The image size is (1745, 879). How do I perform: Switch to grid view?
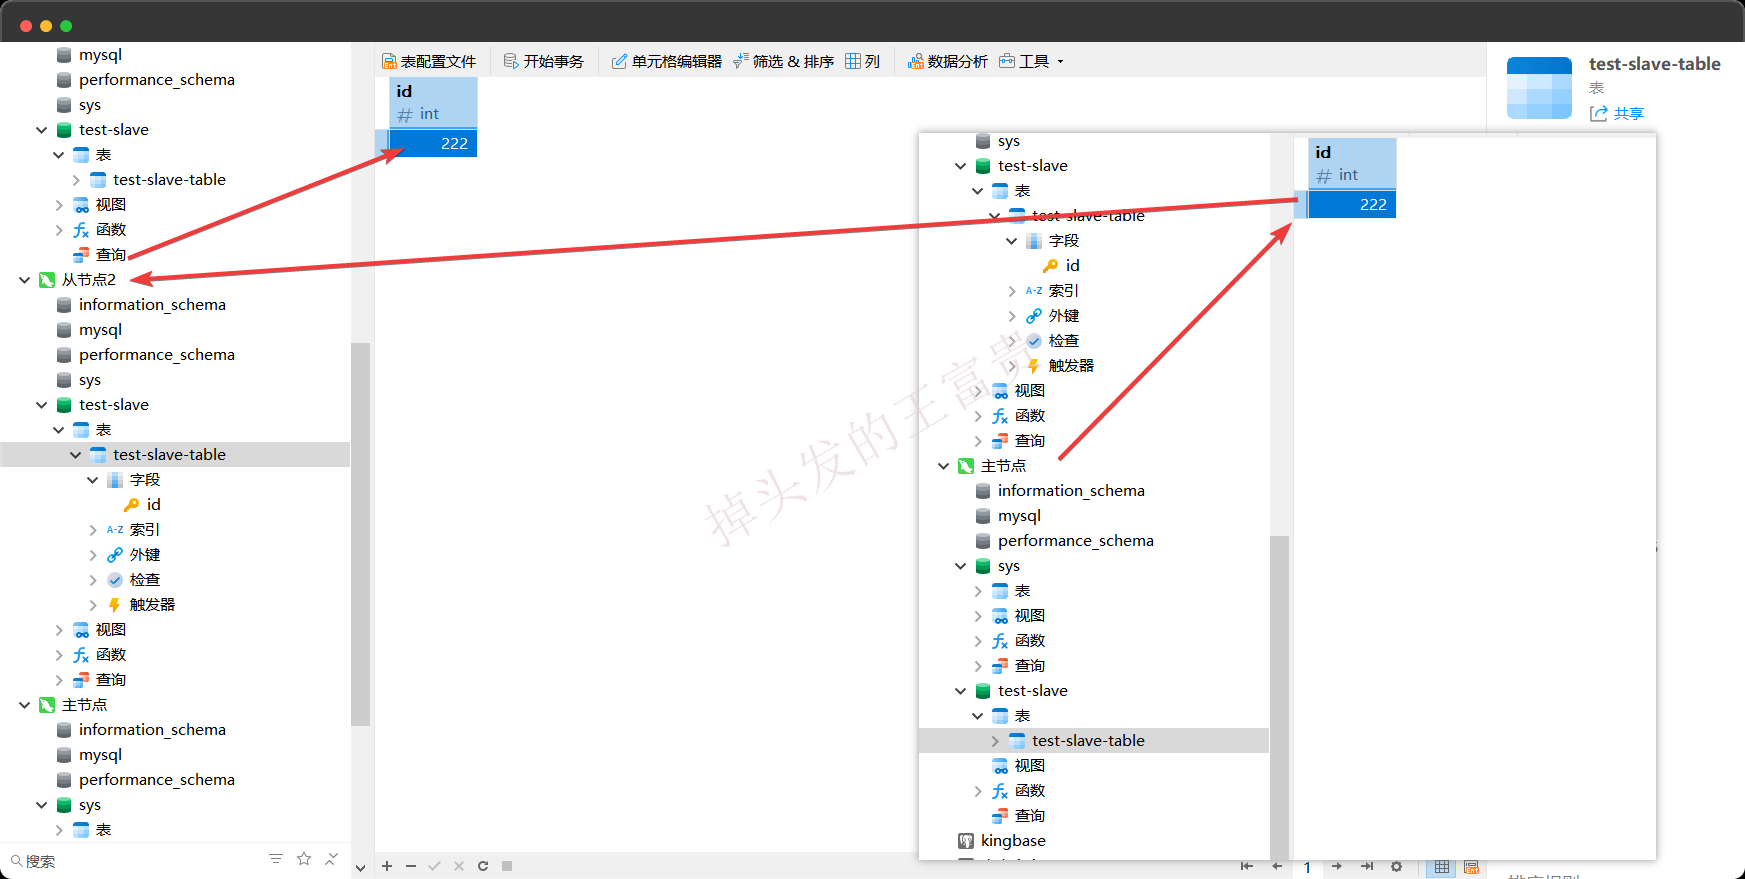pos(1441,866)
